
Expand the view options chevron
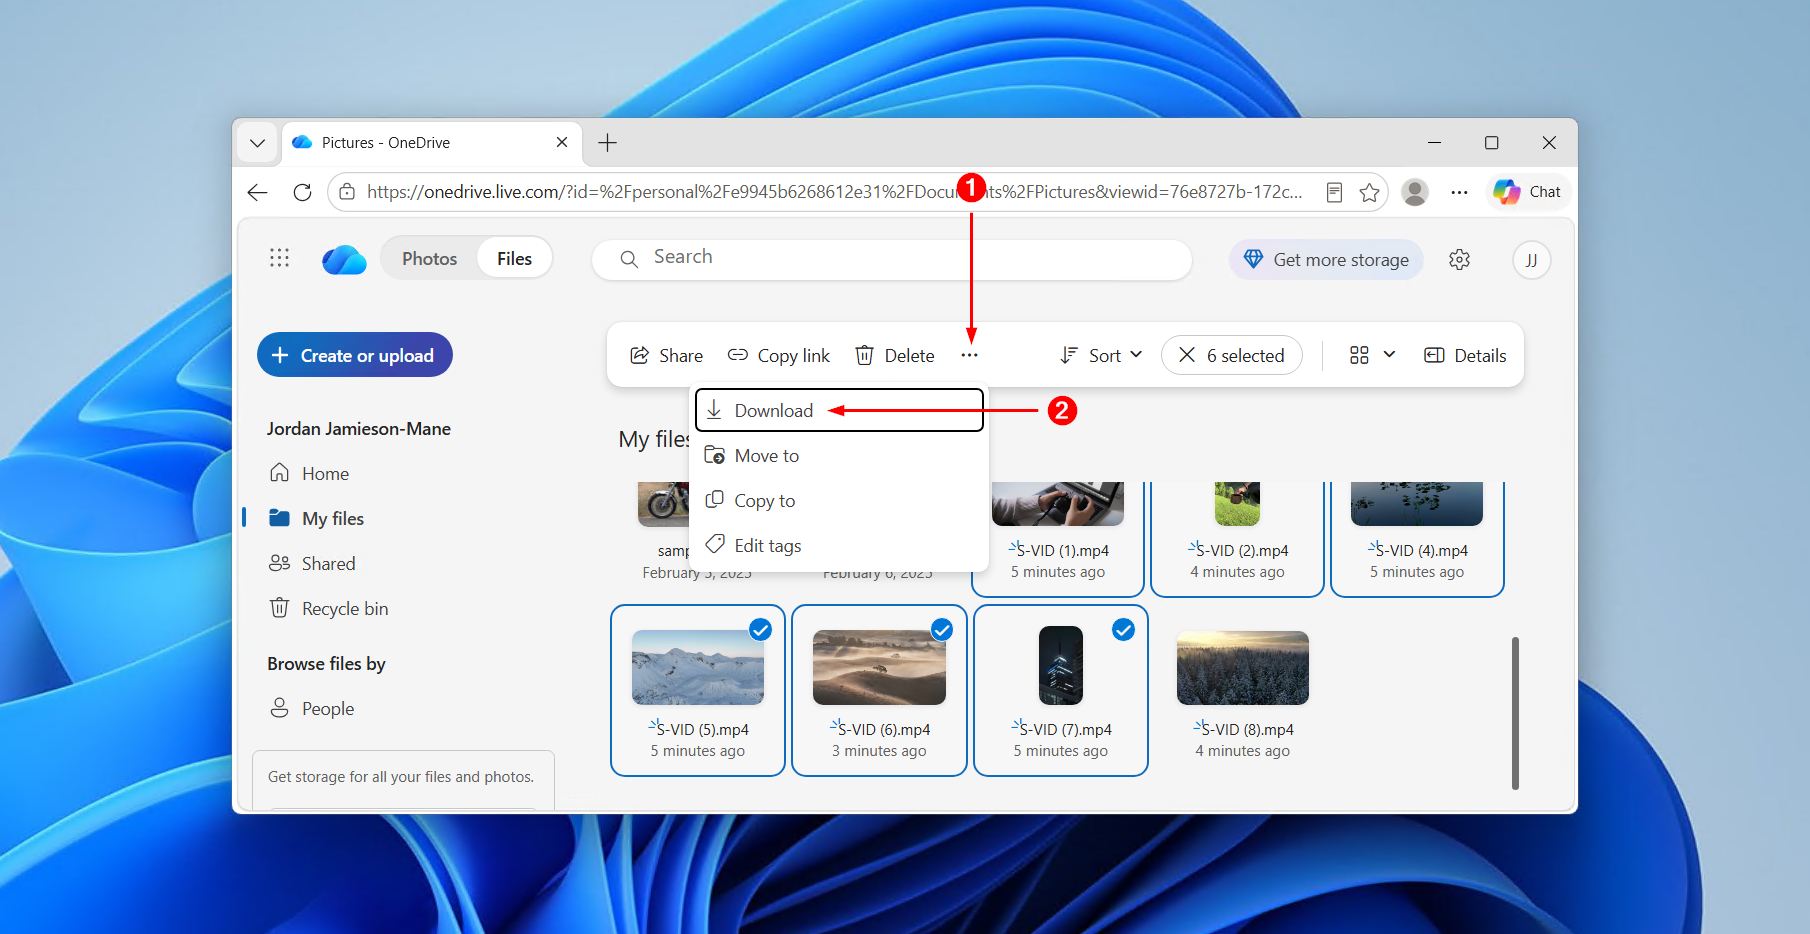(x=1389, y=355)
